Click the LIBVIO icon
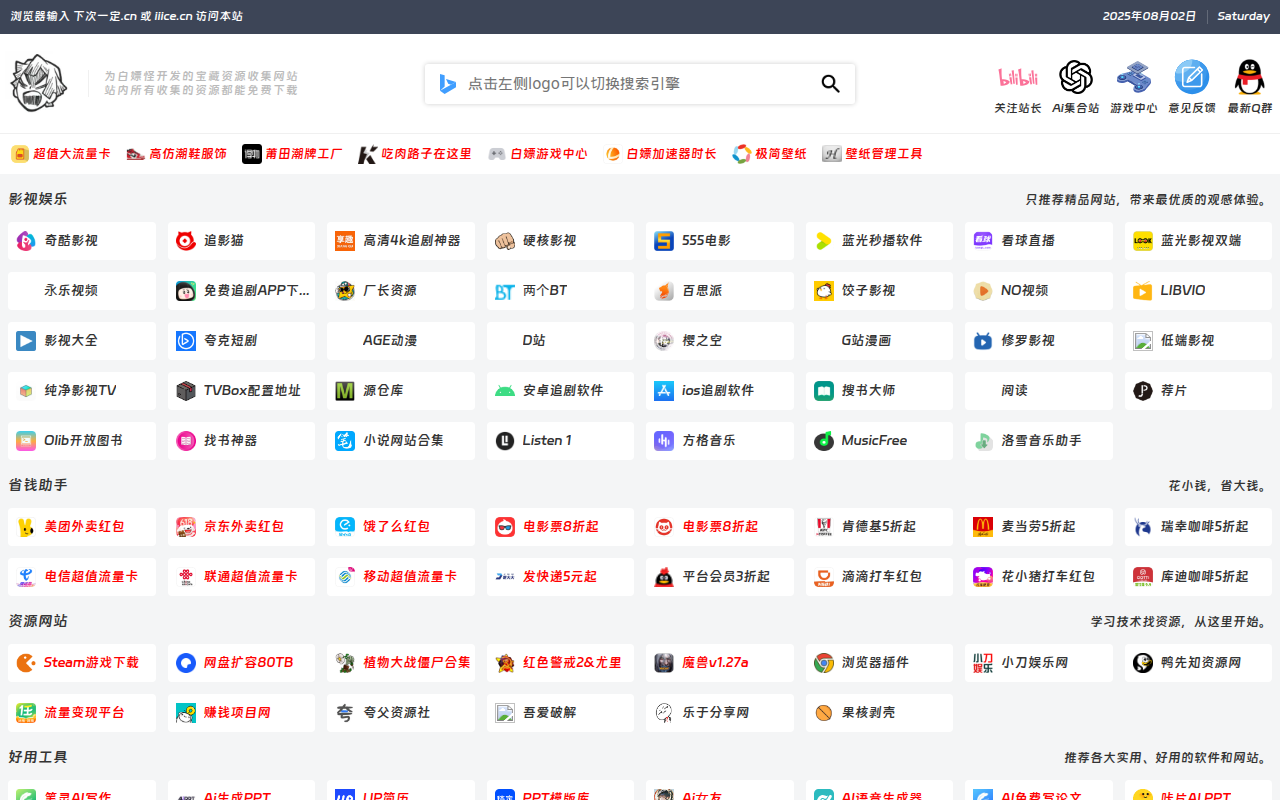 coord(1143,291)
